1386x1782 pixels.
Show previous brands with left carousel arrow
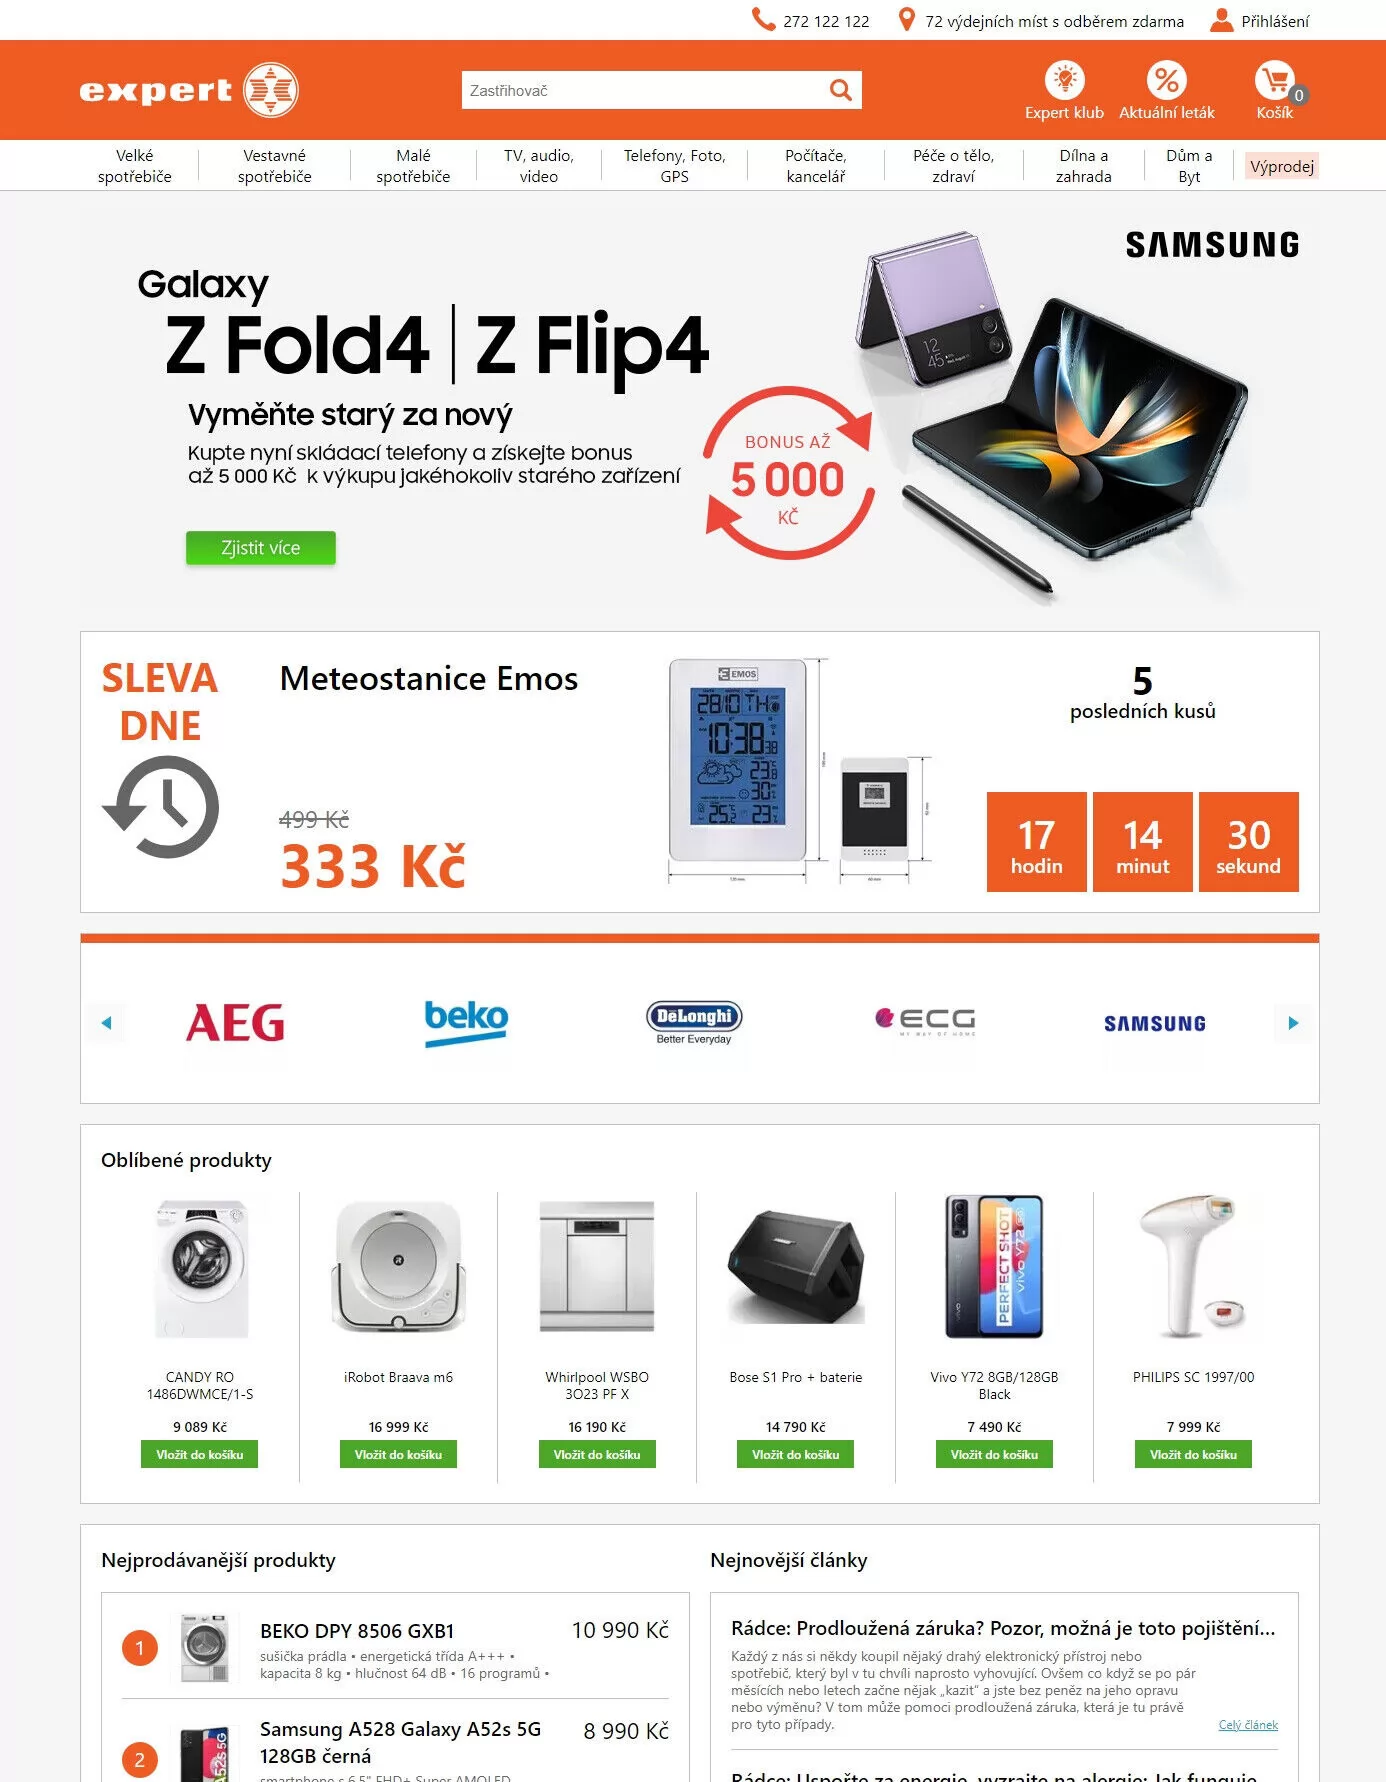pyautogui.click(x=106, y=1023)
